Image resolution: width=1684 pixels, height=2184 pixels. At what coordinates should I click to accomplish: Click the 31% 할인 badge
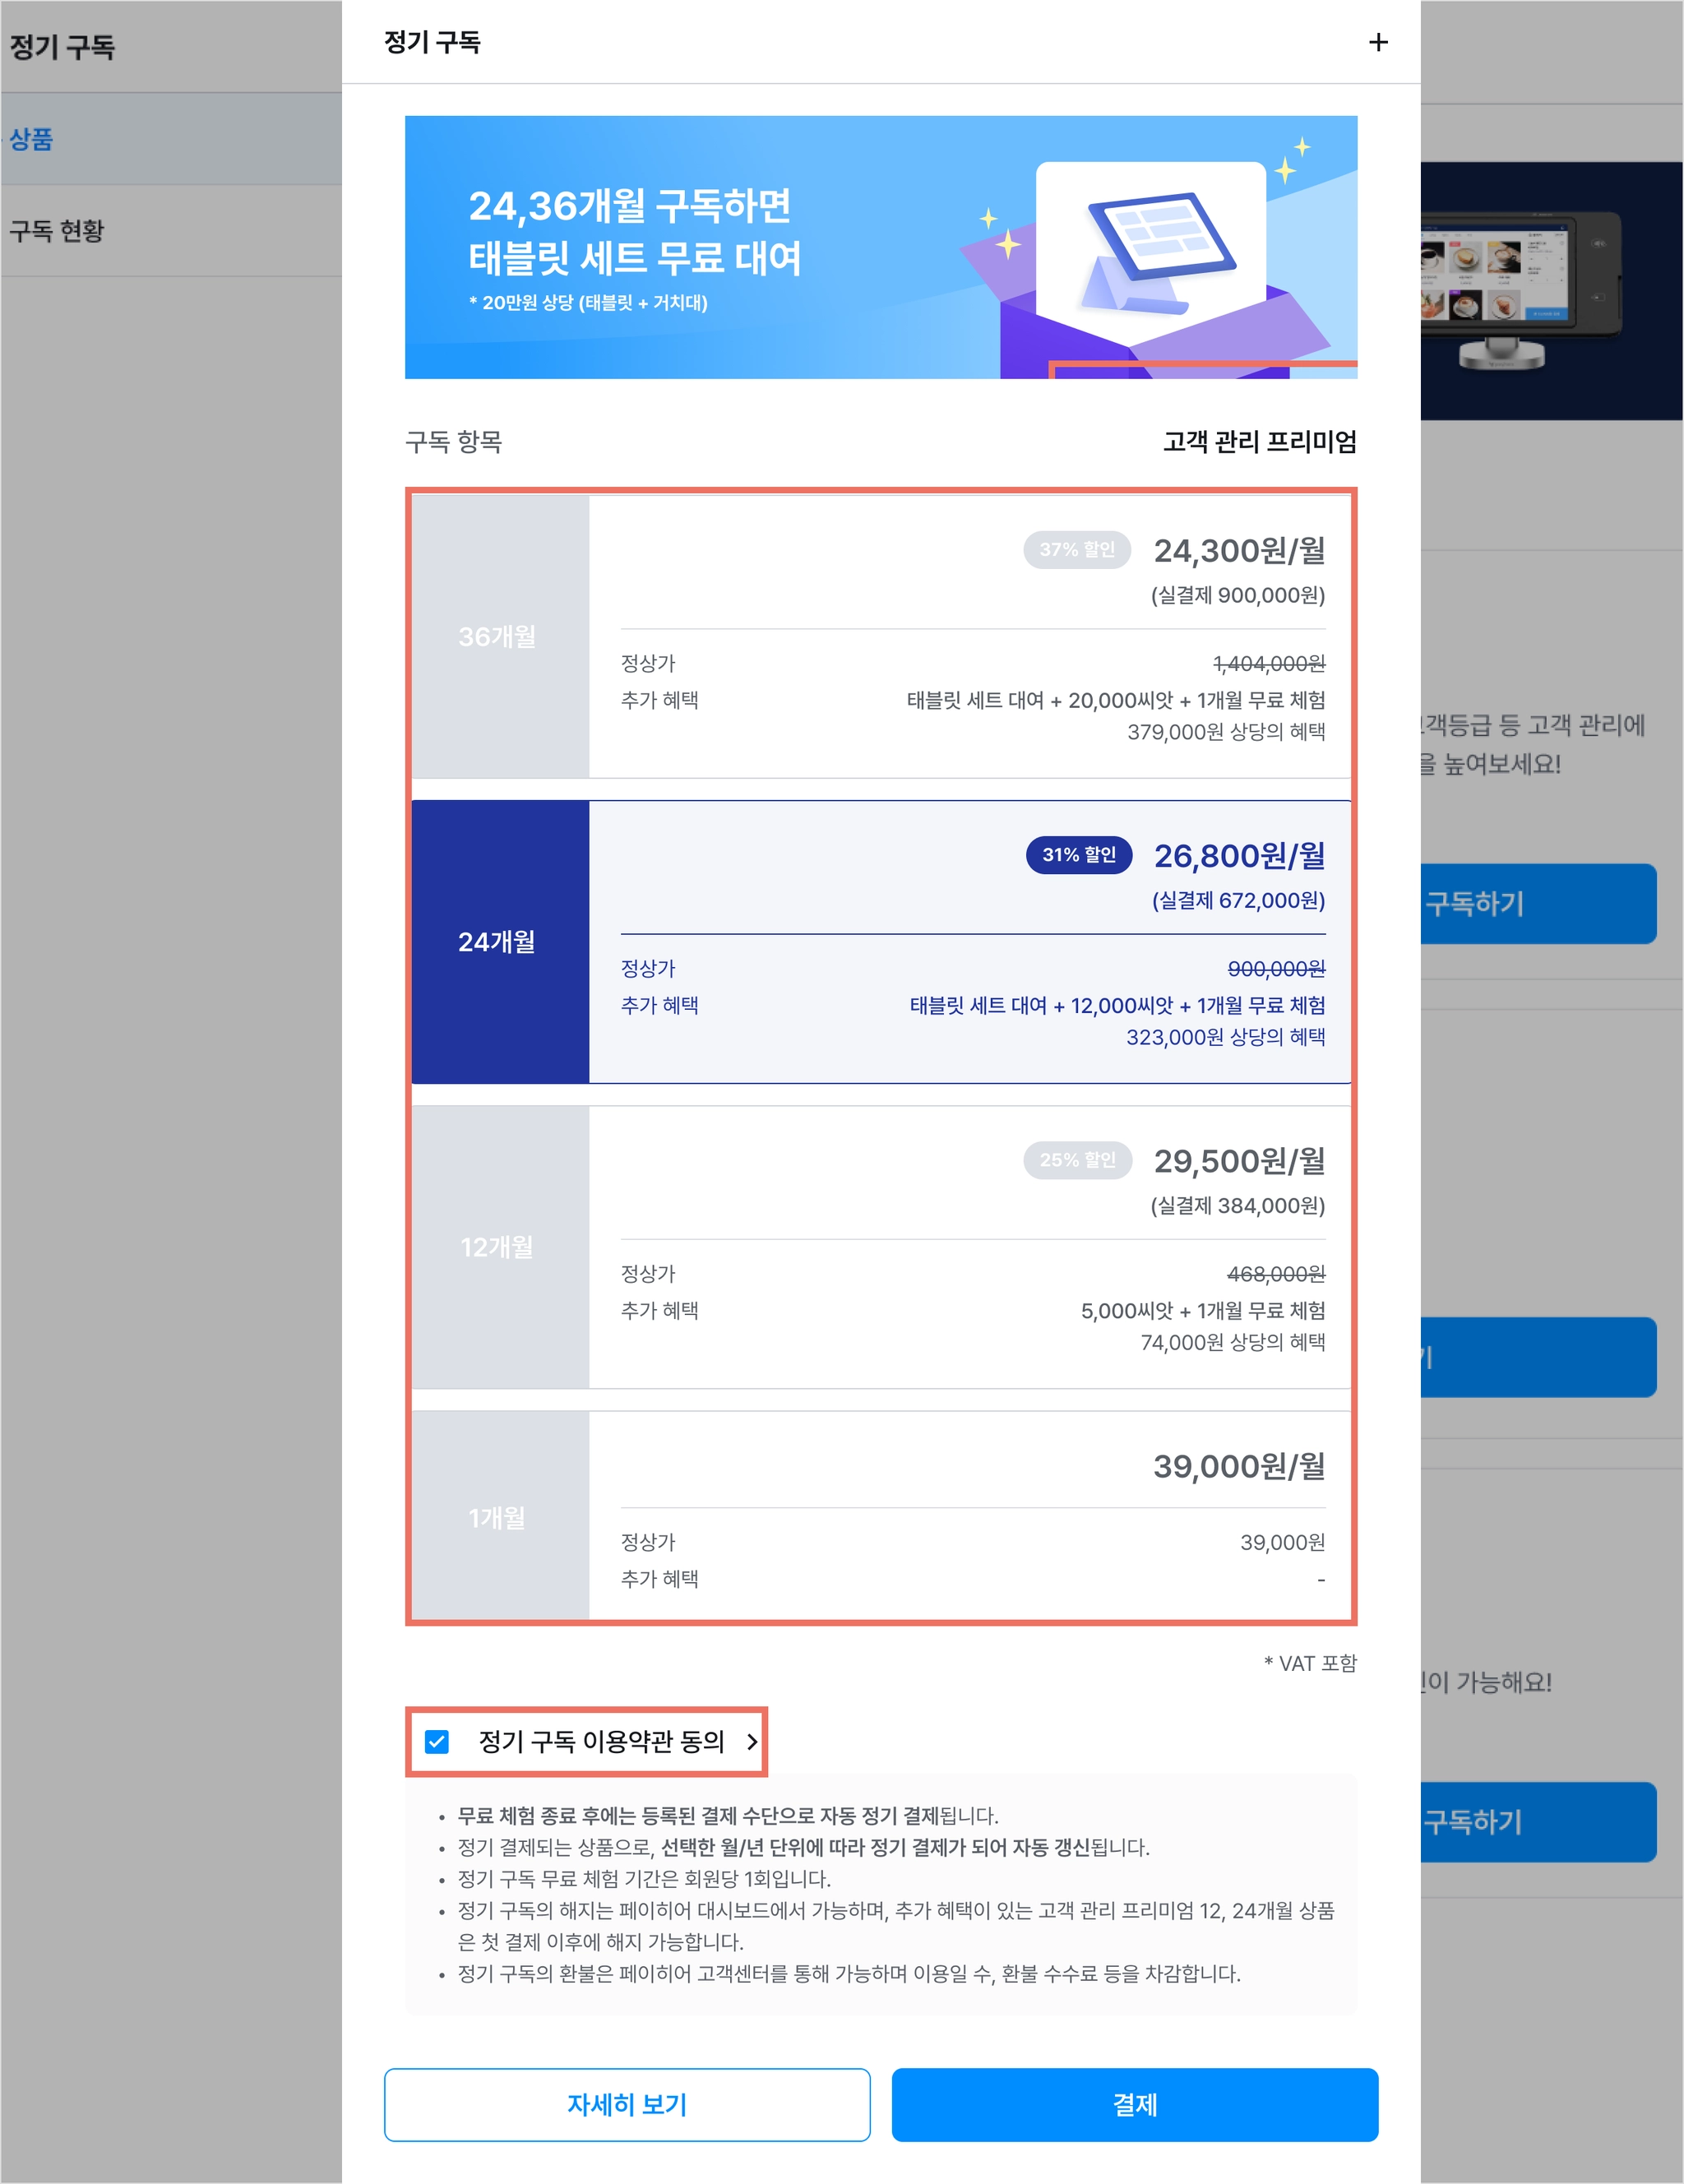(1078, 854)
